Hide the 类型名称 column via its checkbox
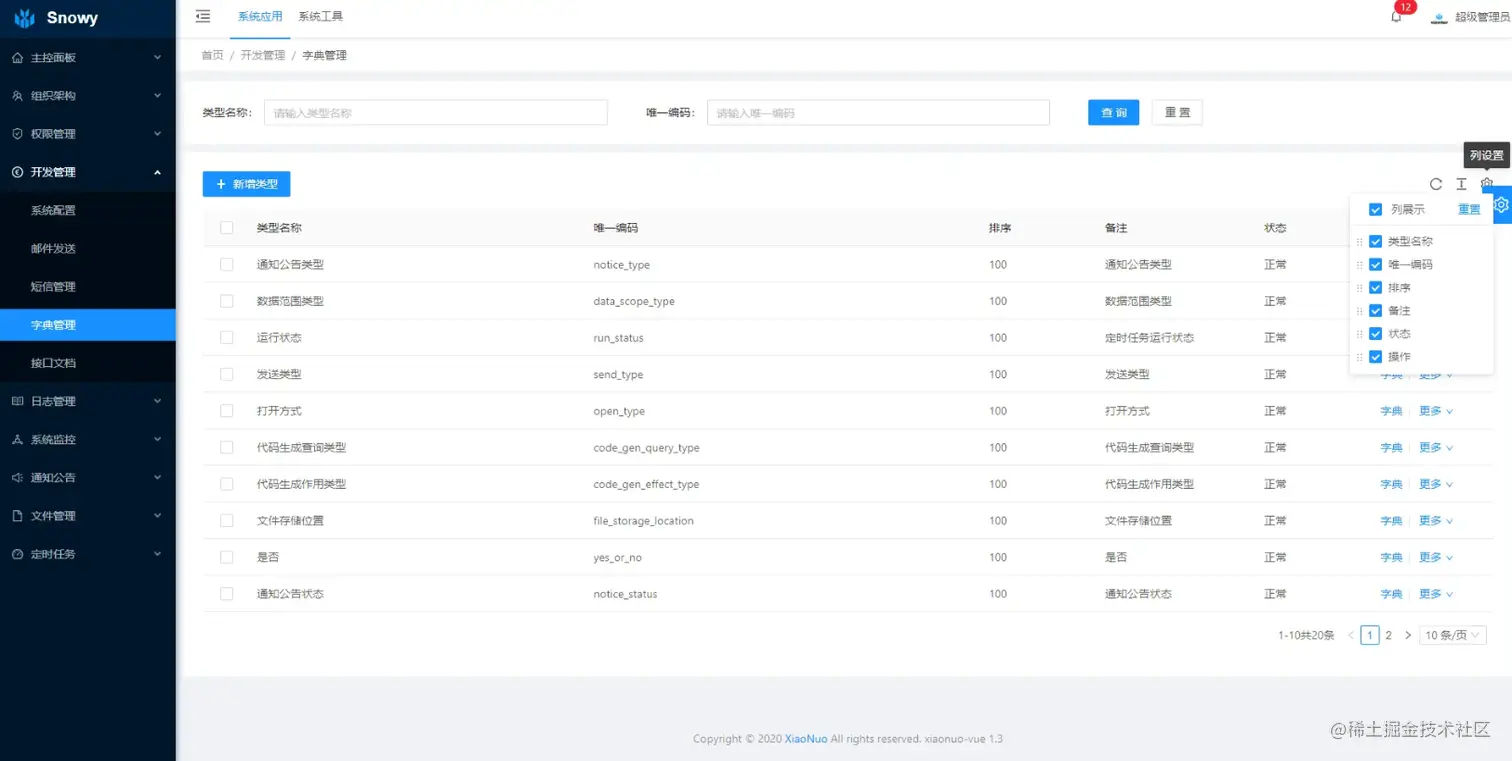 tap(1376, 242)
